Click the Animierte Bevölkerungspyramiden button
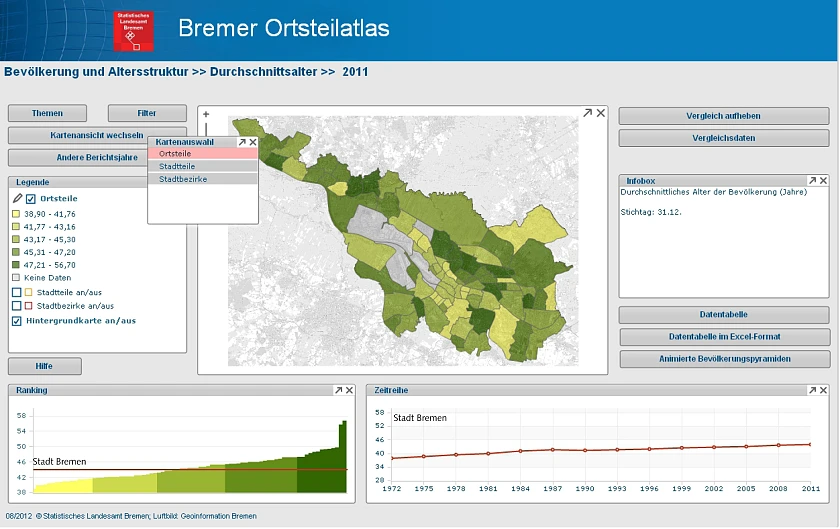840x529 pixels. click(x=724, y=359)
